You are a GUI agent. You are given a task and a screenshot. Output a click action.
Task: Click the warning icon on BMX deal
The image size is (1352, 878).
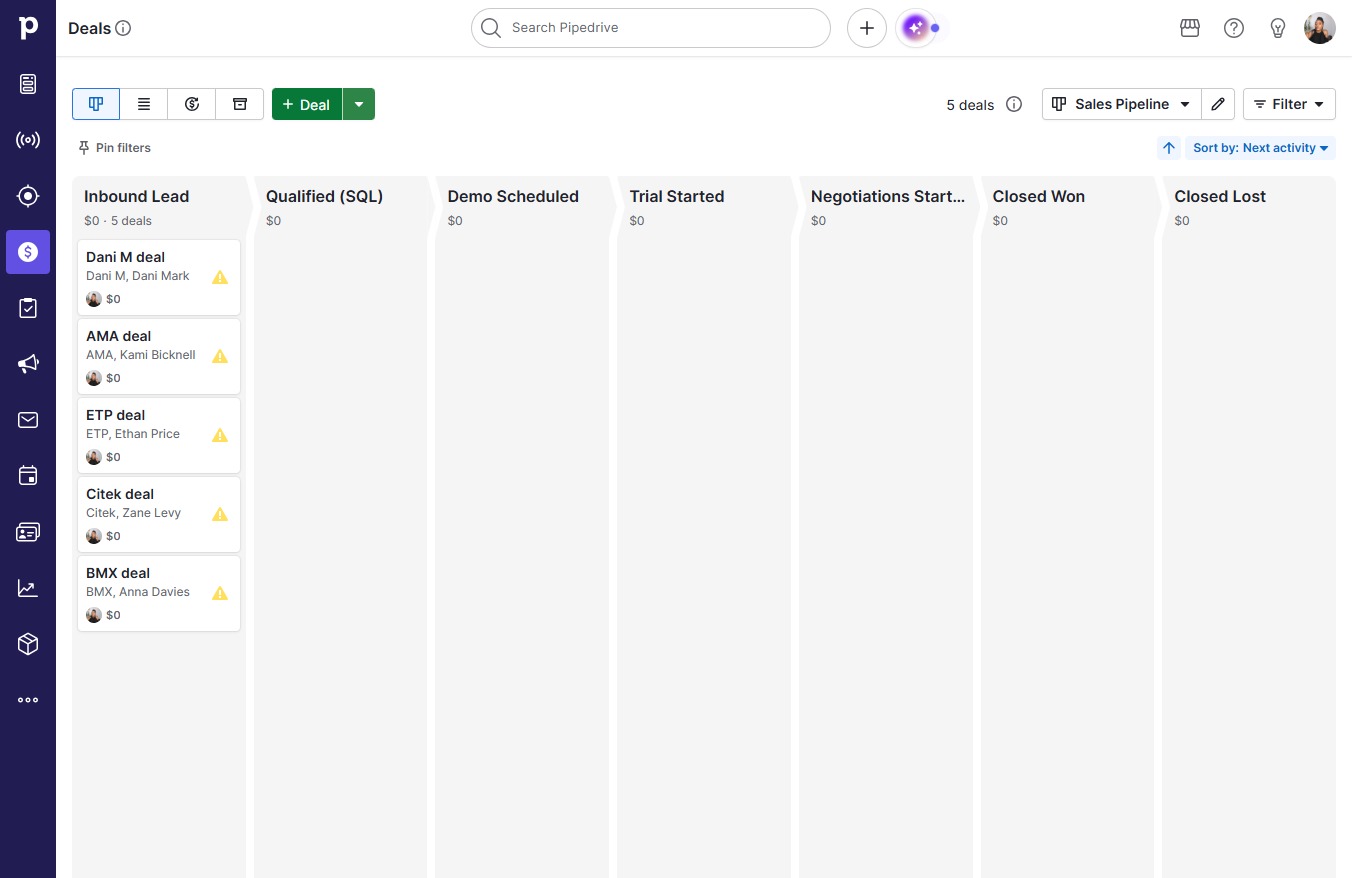coord(220,593)
